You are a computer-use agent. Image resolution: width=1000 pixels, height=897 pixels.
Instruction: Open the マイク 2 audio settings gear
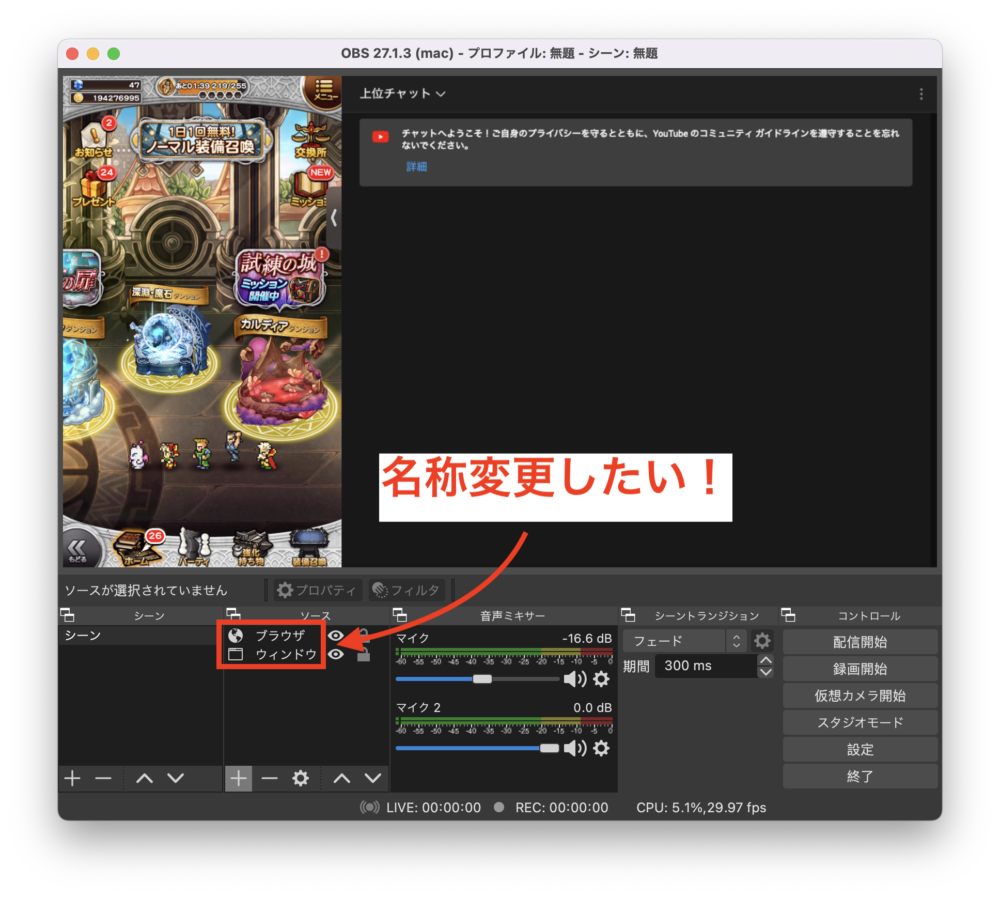601,748
